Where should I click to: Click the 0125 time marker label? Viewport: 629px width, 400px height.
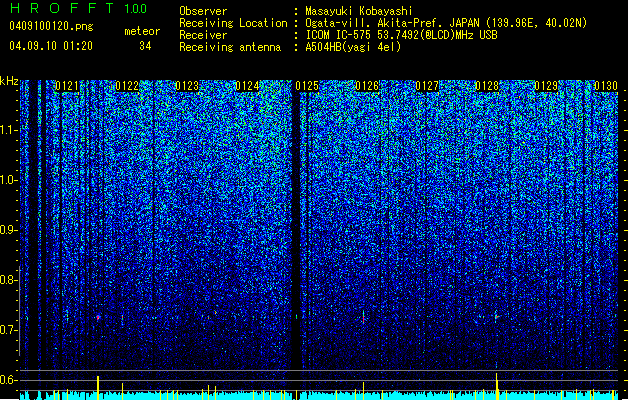pos(307,86)
